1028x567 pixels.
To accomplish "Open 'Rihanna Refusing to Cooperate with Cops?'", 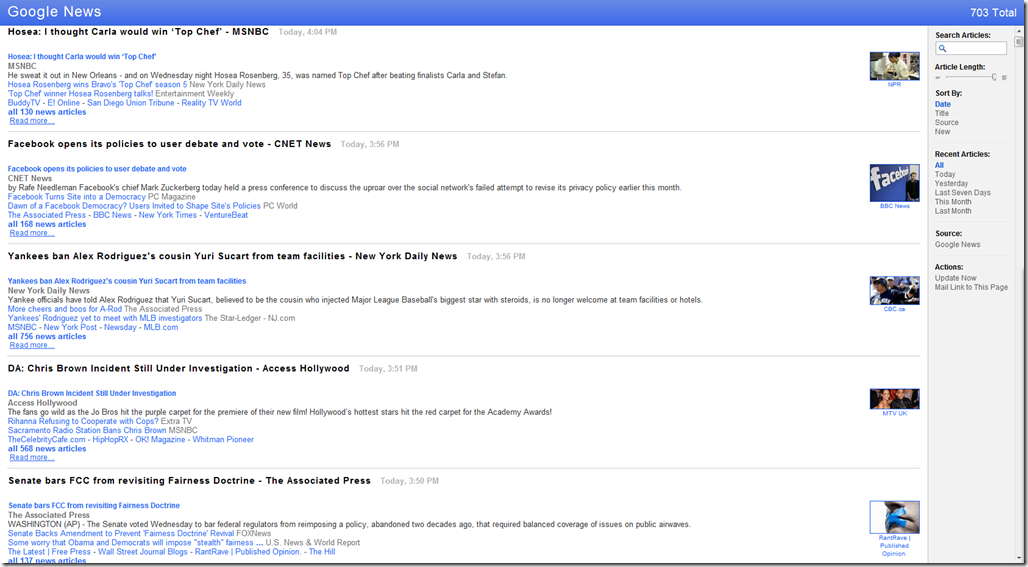I will click(x=83, y=421).
